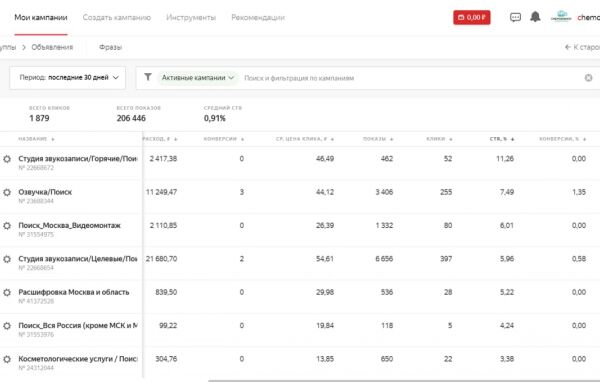Select CTR value 11,26
Image resolution: width=600 pixels, height=382 pixels.
click(x=505, y=159)
